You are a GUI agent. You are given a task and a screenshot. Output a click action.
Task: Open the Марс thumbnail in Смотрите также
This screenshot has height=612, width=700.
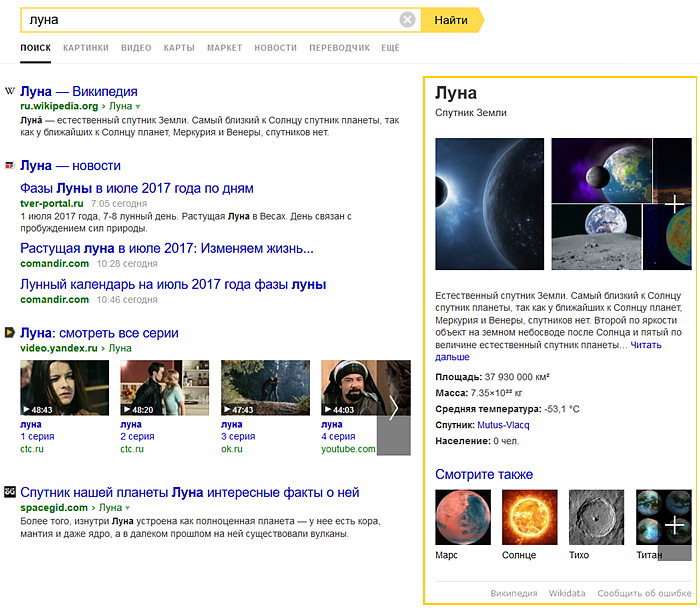pos(463,517)
